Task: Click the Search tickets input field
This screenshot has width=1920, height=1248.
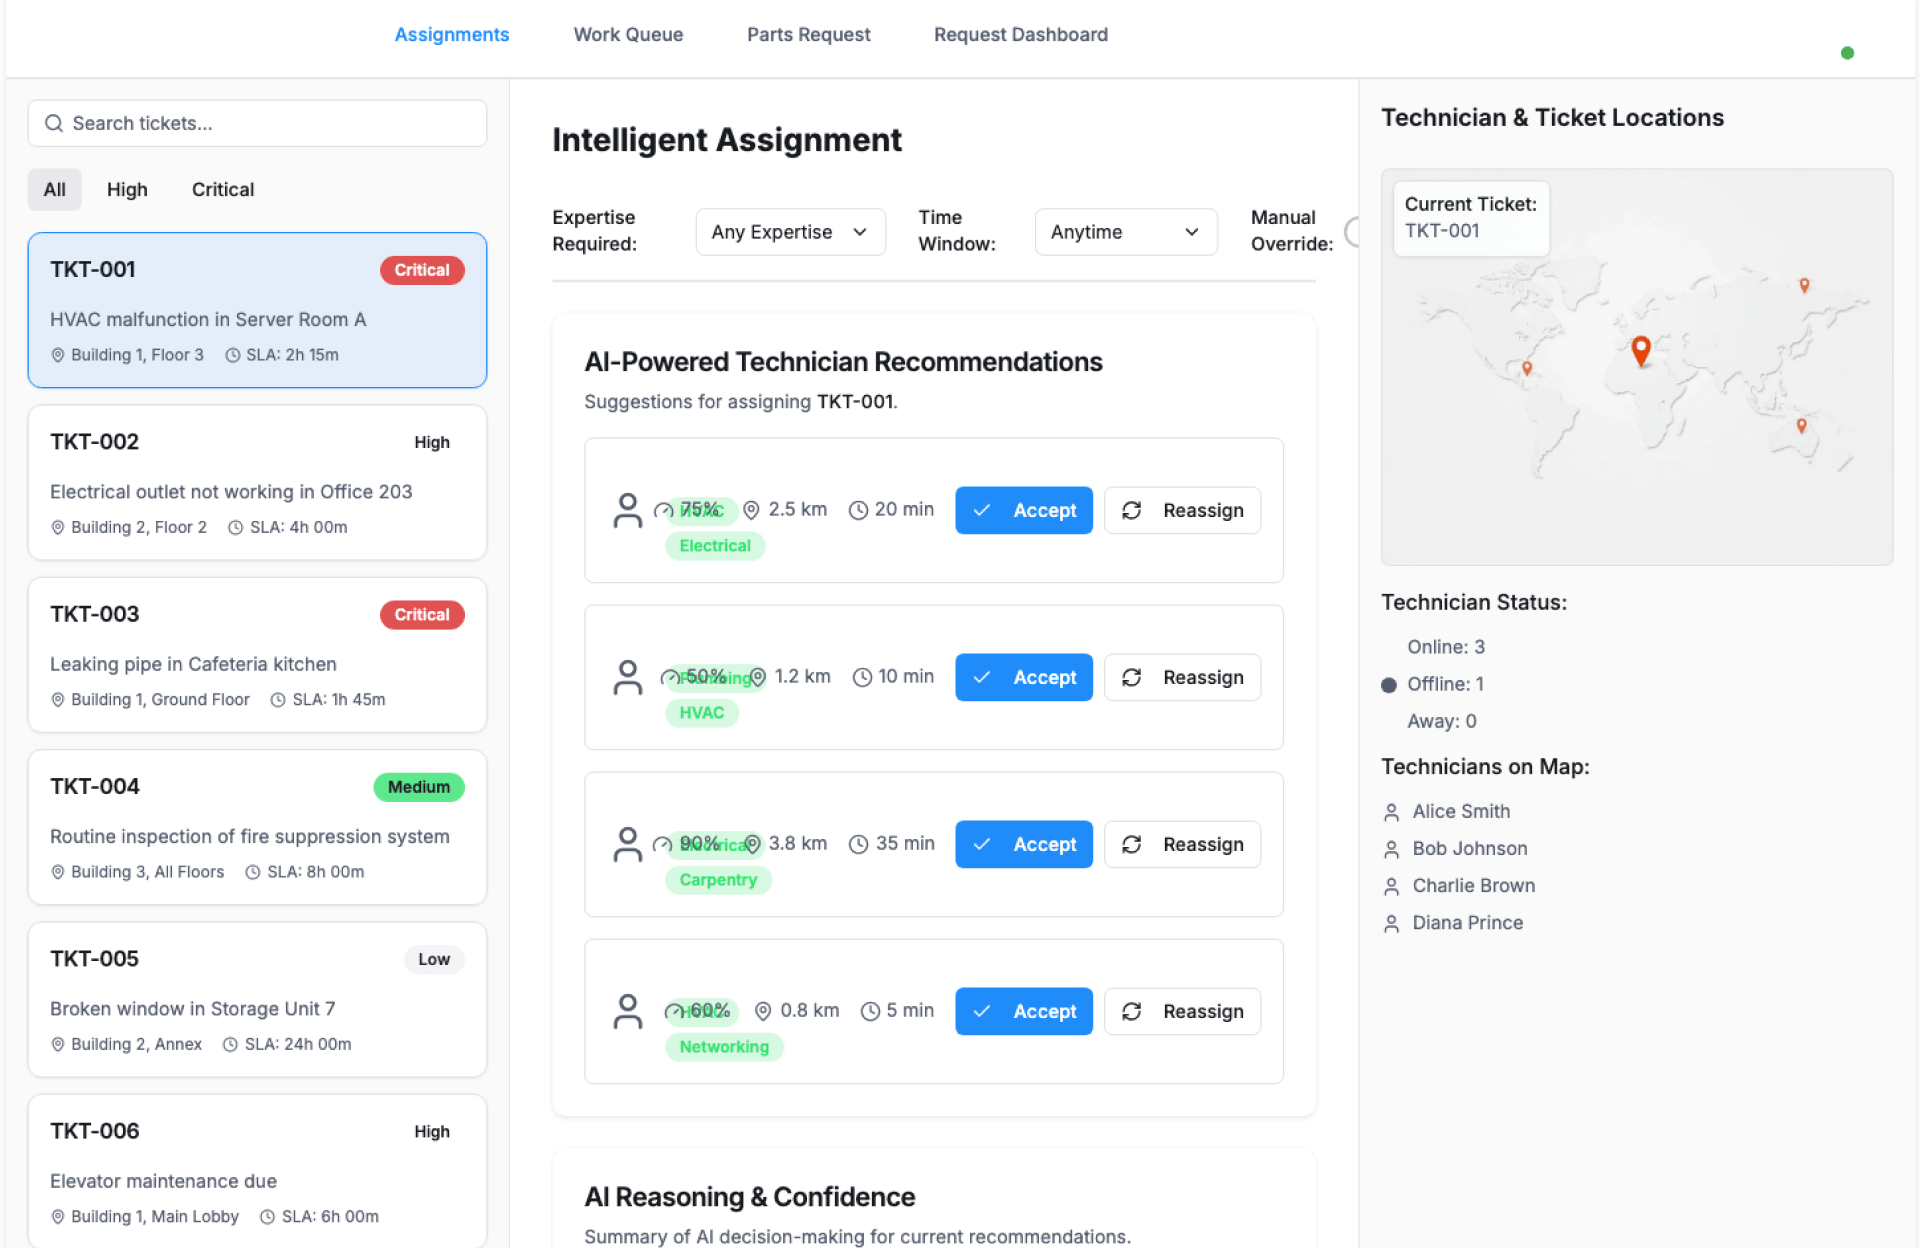Action: (270, 123)
